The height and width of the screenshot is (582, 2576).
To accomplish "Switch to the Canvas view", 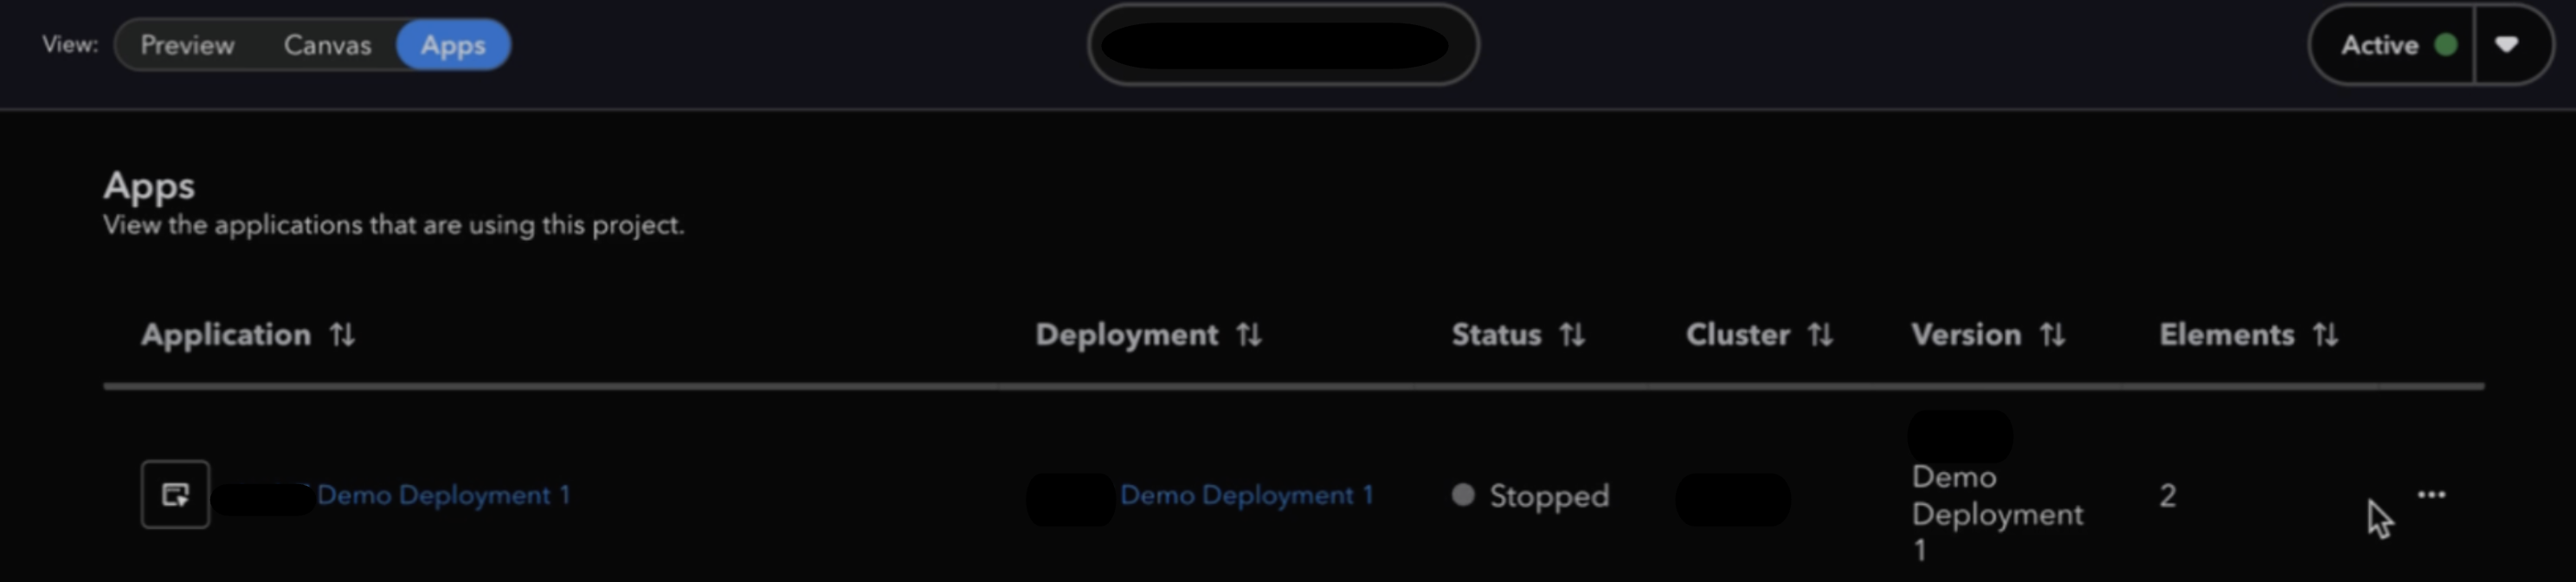I will tap(327, 45).
